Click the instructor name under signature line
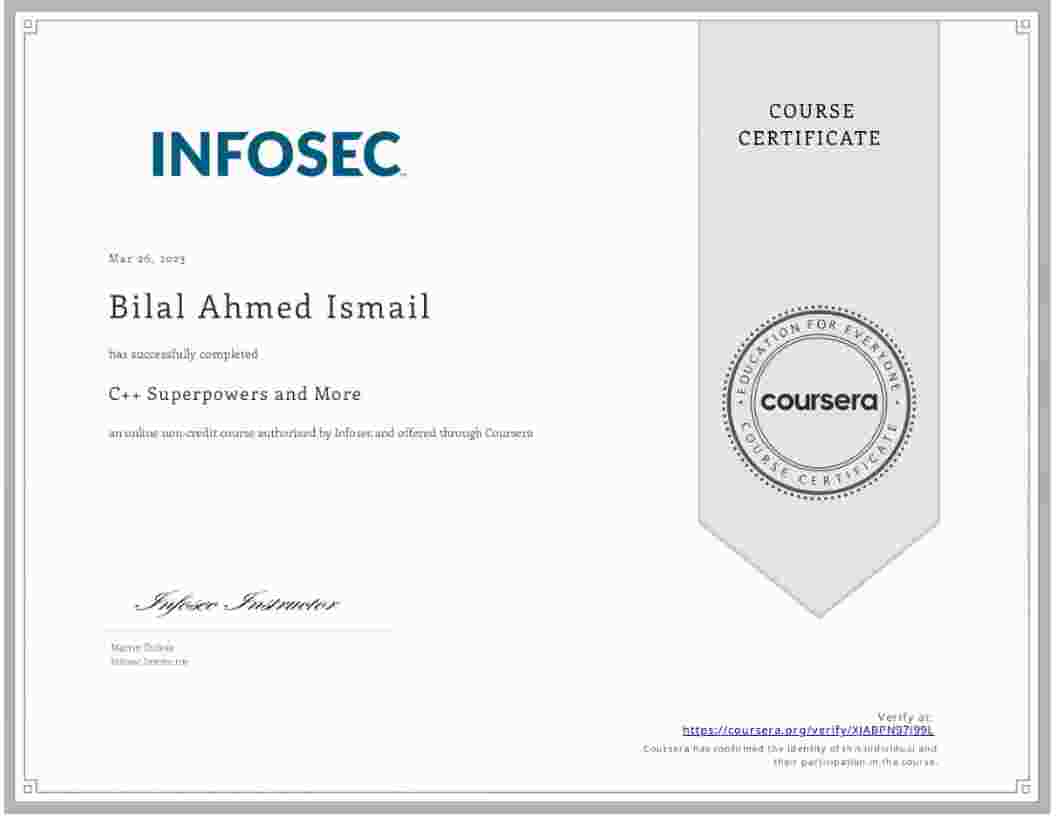 (x=128, y=648)
